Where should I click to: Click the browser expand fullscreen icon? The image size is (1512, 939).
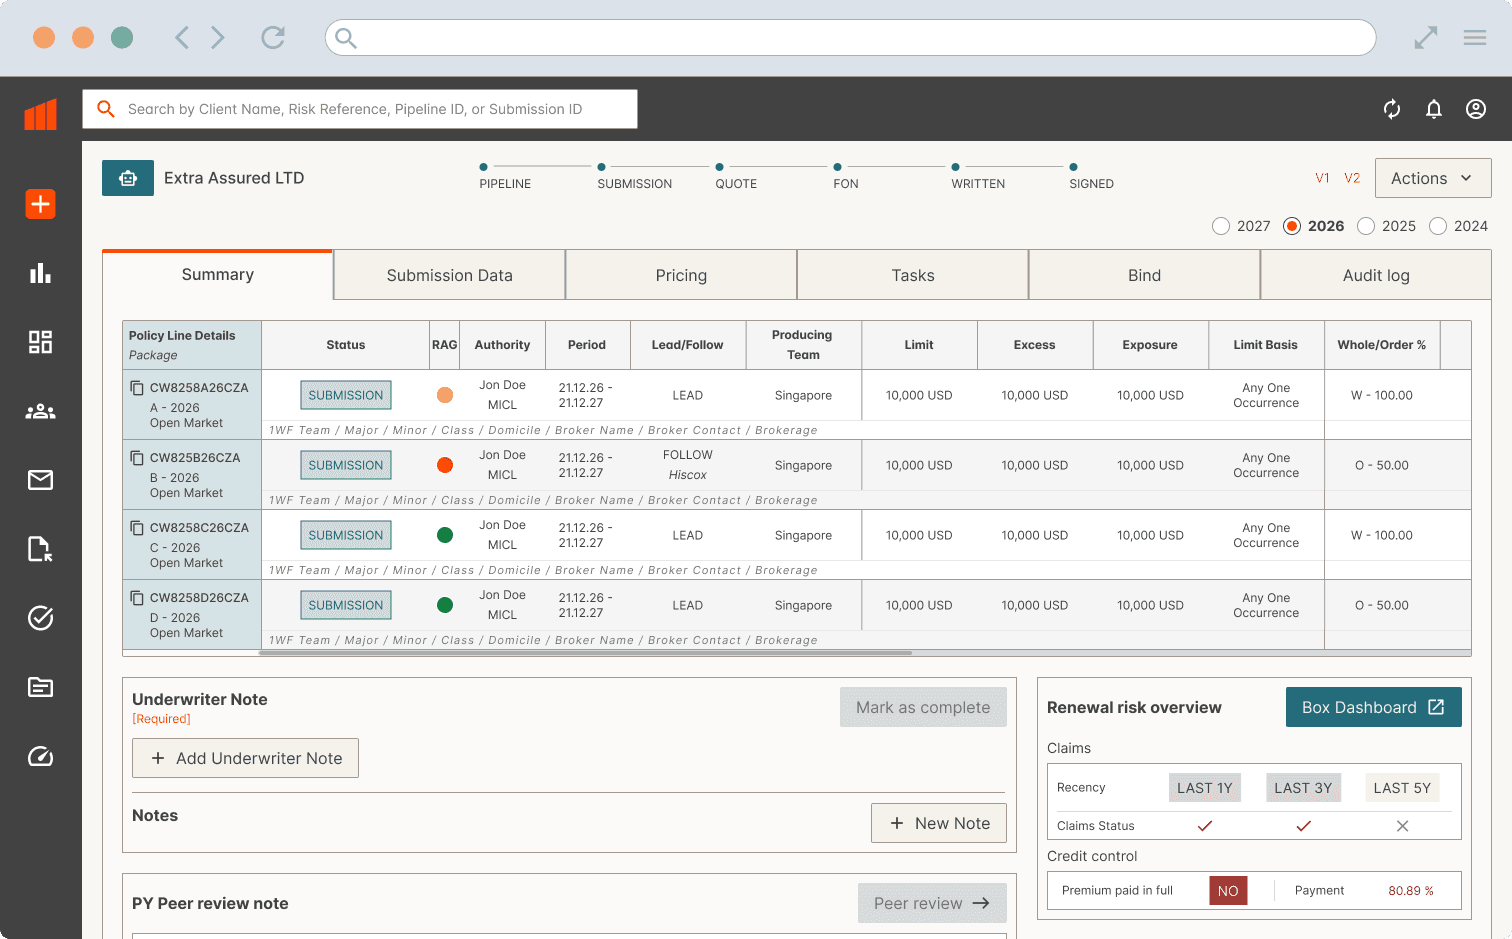1426,38
